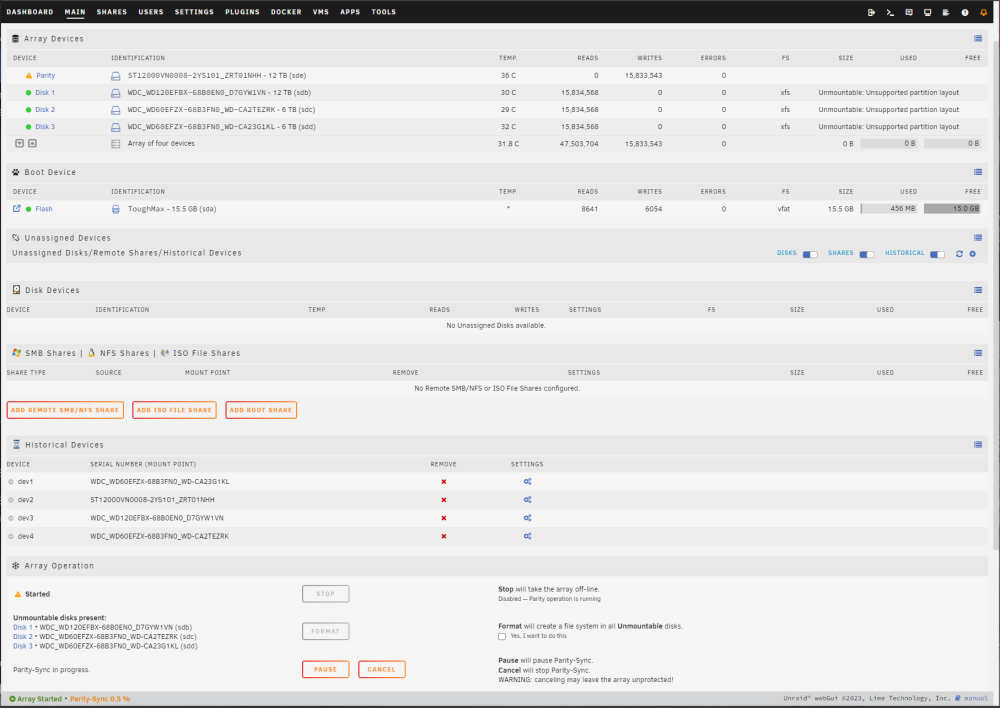Open the Shares menu
1000x708 pixels.
(x=112, y=12)
